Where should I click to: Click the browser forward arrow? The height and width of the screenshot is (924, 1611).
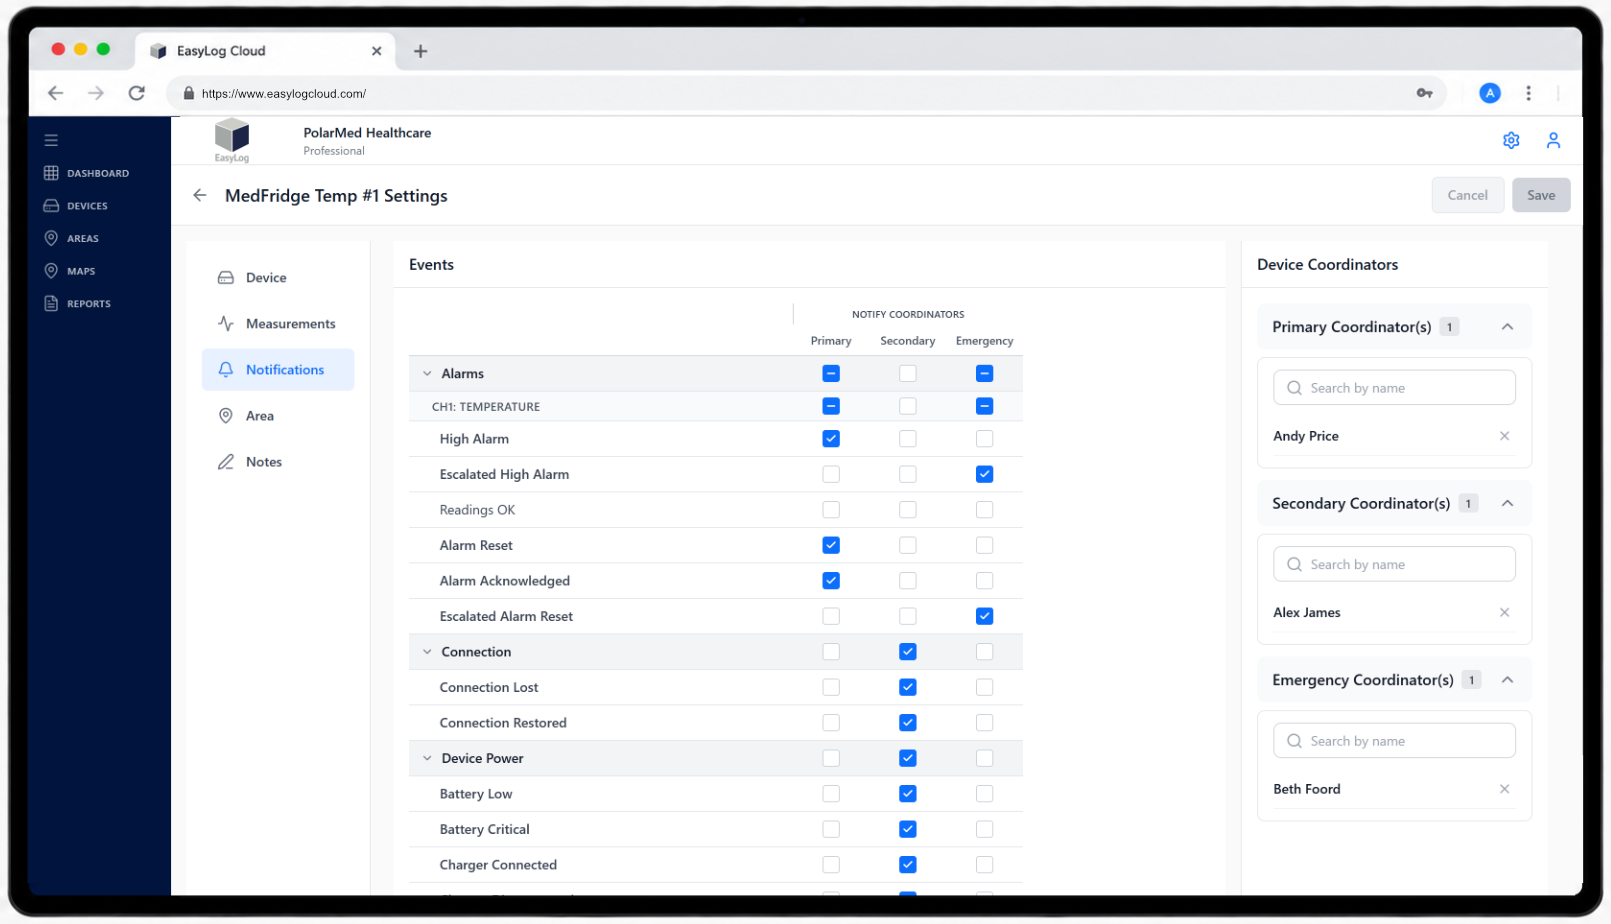[96, 93]
